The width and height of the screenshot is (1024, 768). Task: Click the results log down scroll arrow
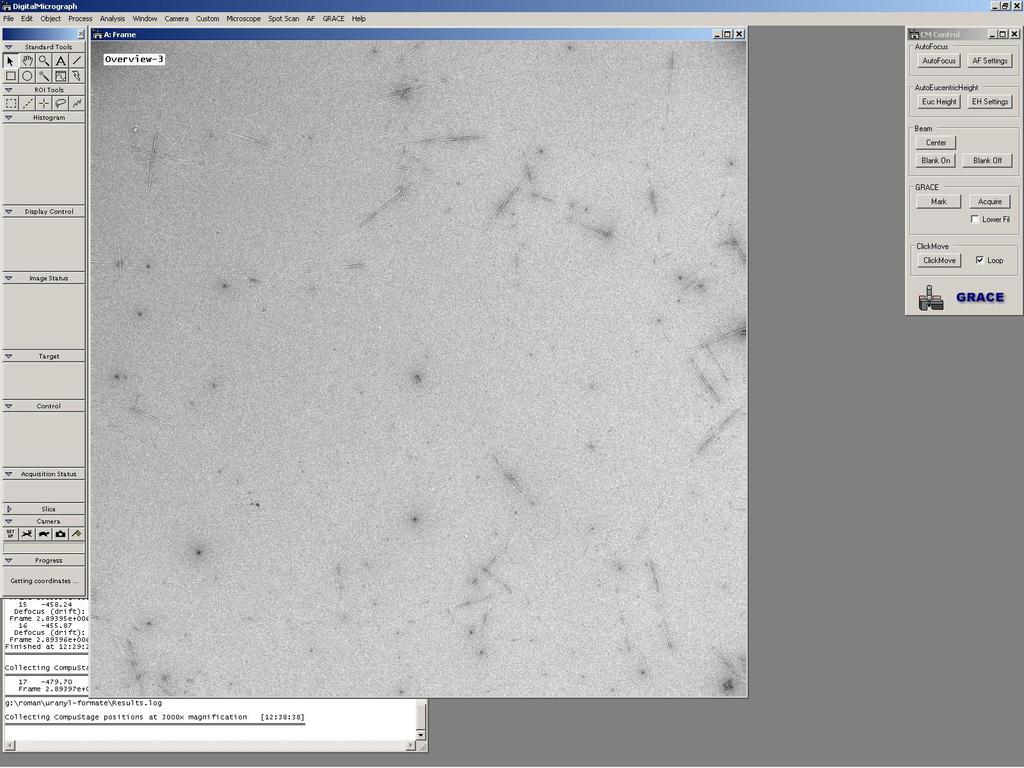[x=421, y=735]
